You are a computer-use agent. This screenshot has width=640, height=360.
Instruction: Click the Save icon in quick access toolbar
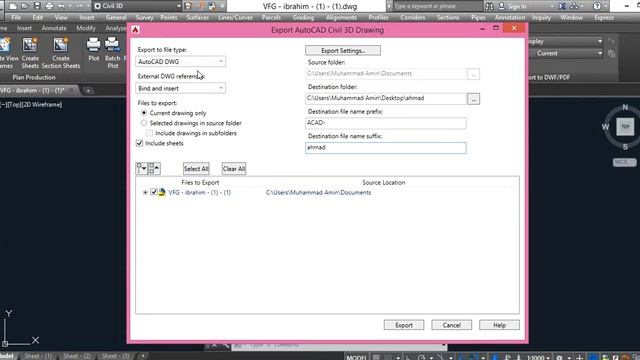coord(37,6)
